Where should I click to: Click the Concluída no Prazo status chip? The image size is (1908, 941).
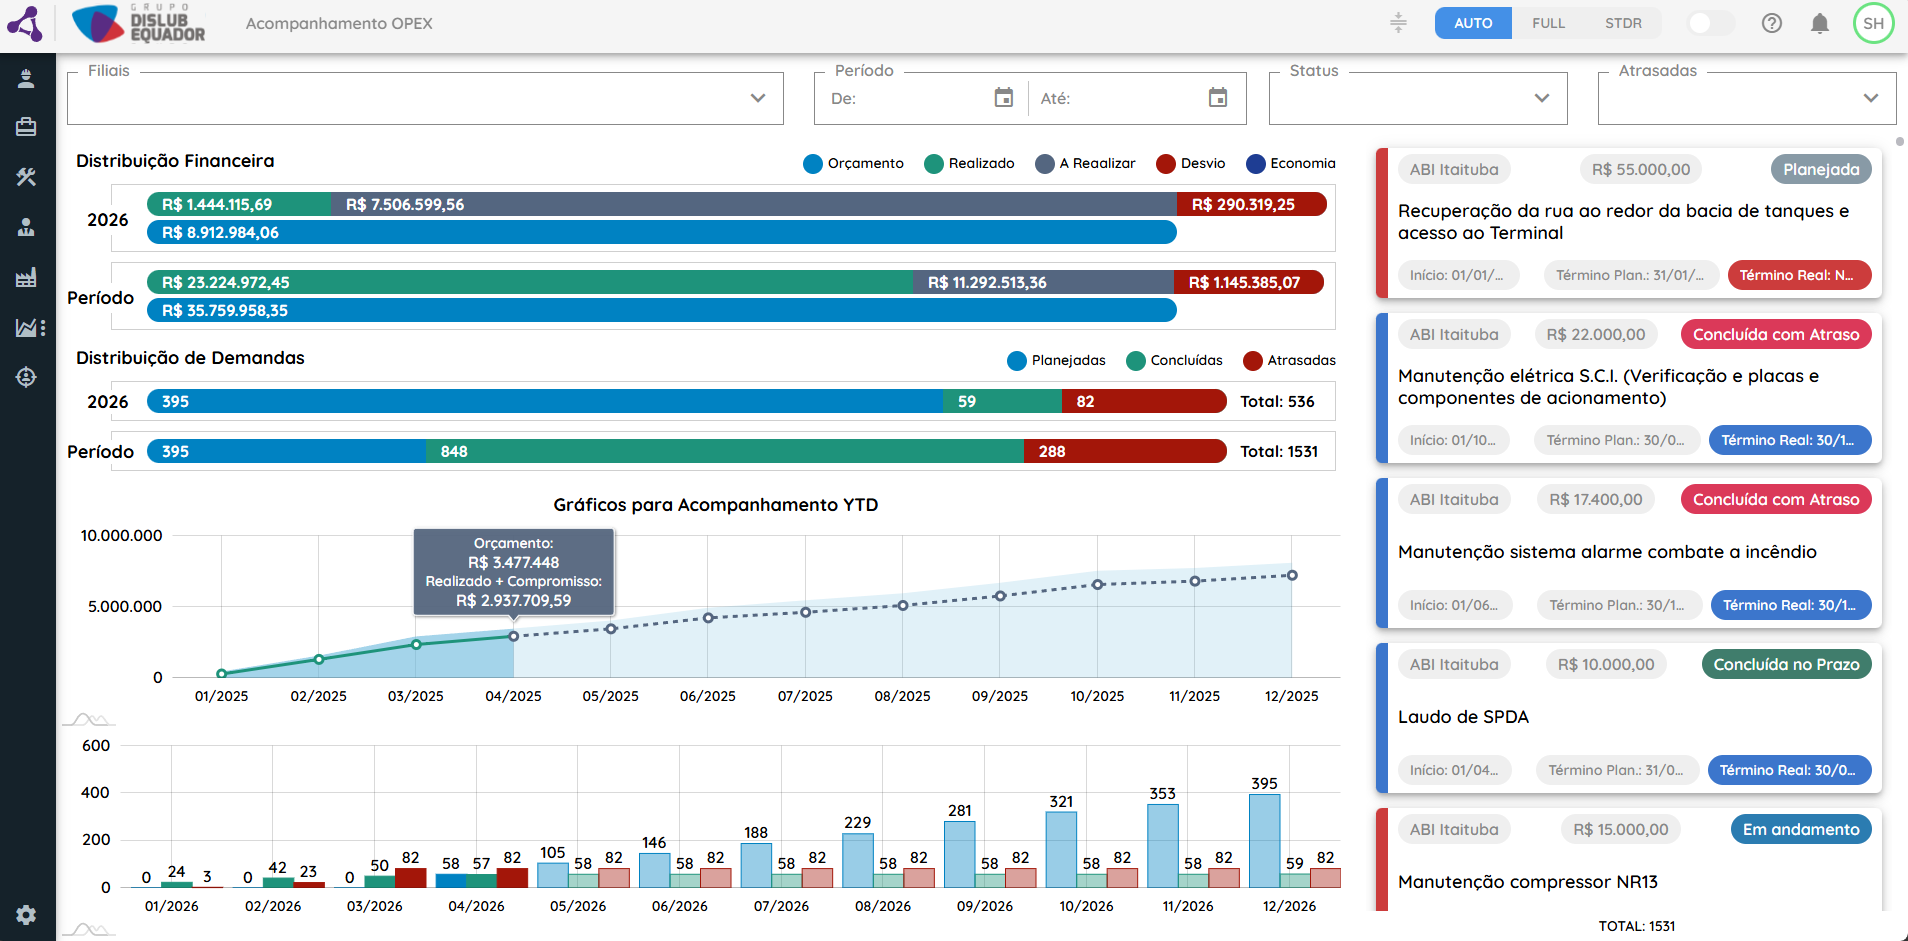(x=1786, y=664)
